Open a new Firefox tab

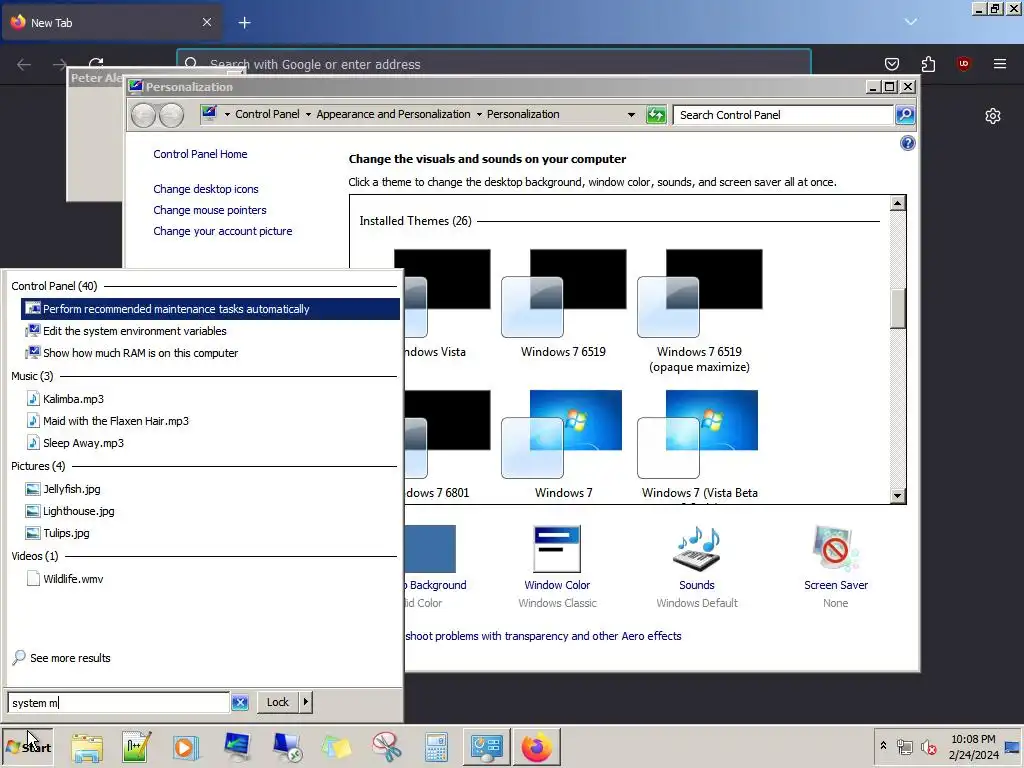coord(244,23)
